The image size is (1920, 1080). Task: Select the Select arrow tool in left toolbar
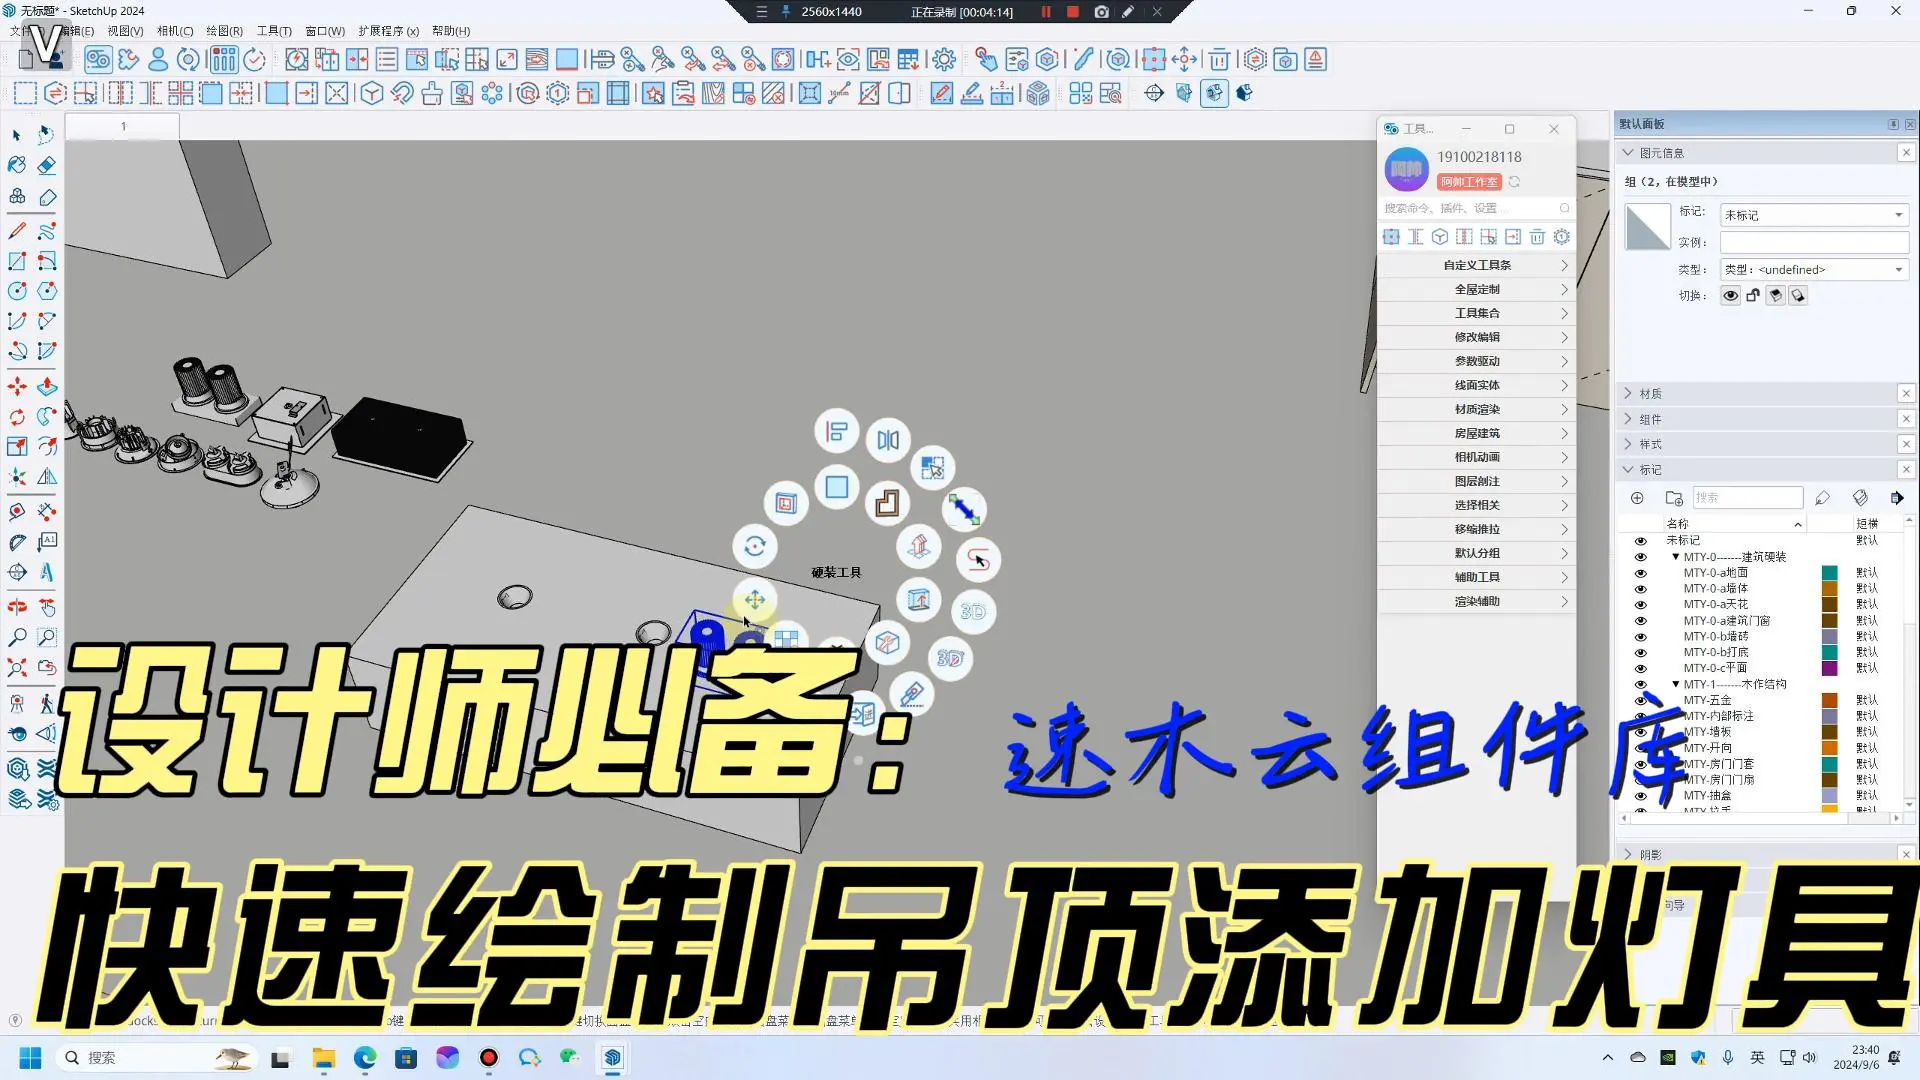pos(16,136)
